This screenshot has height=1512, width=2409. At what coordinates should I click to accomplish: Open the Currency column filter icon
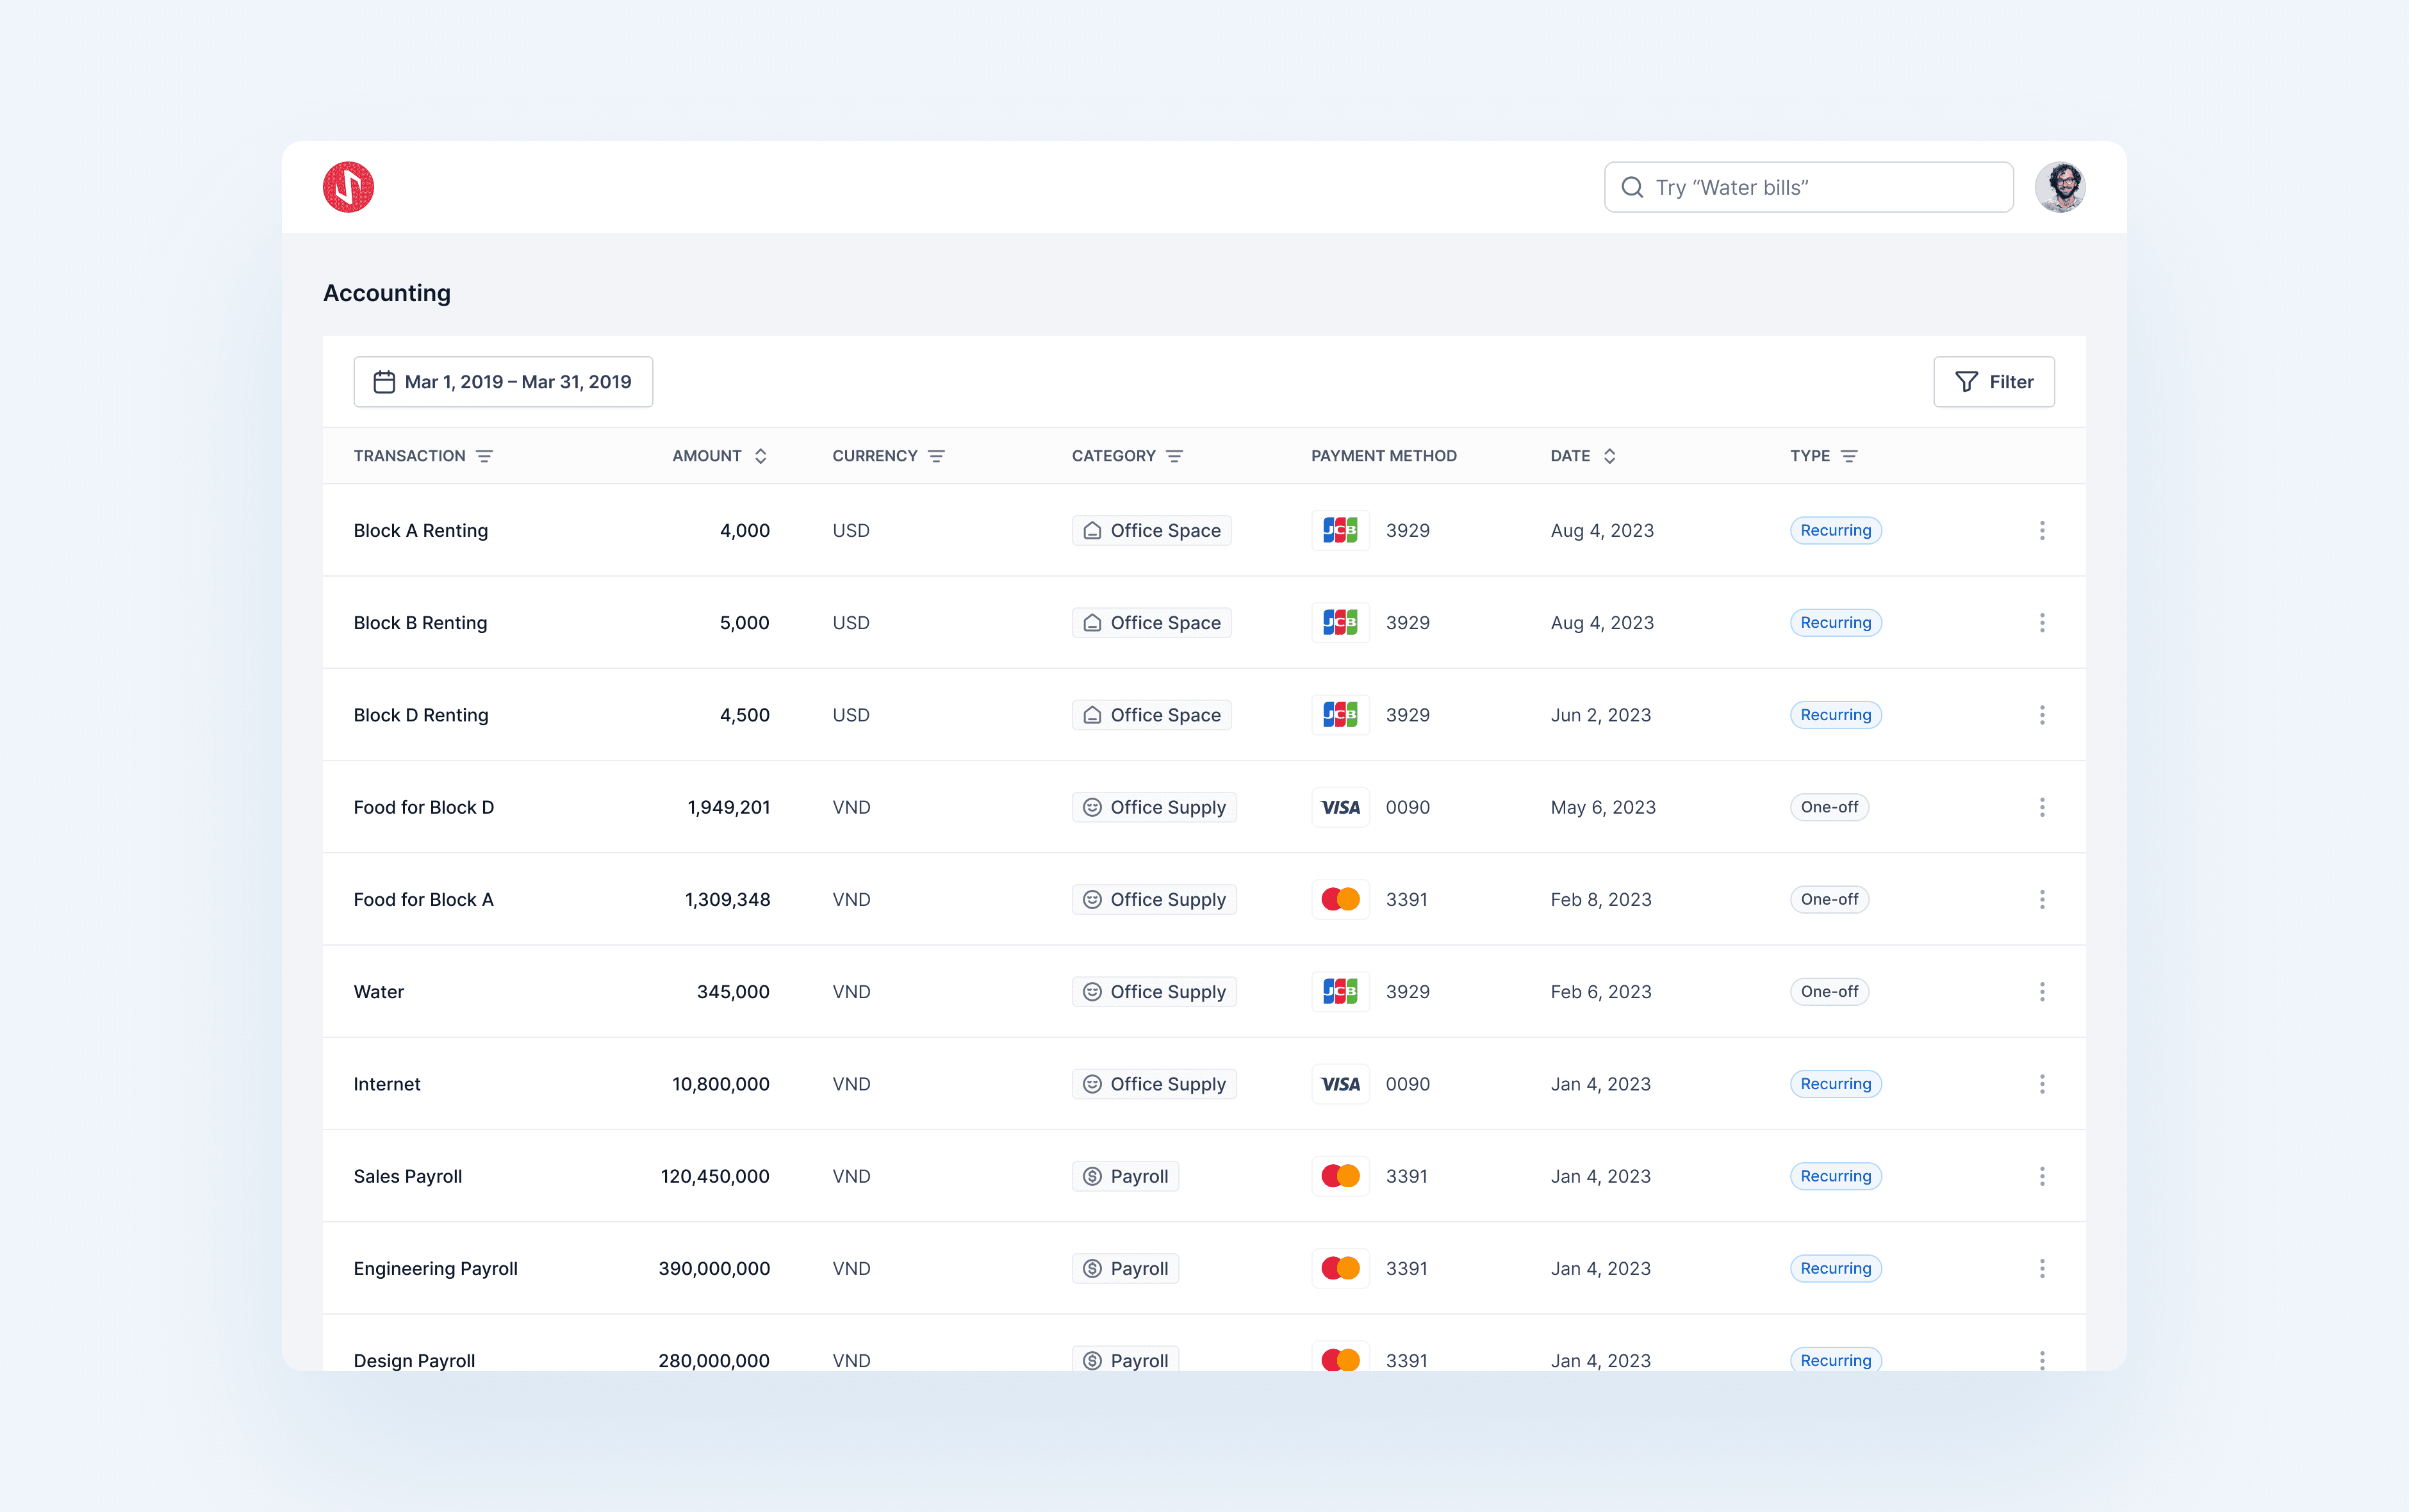click(936, 456)
